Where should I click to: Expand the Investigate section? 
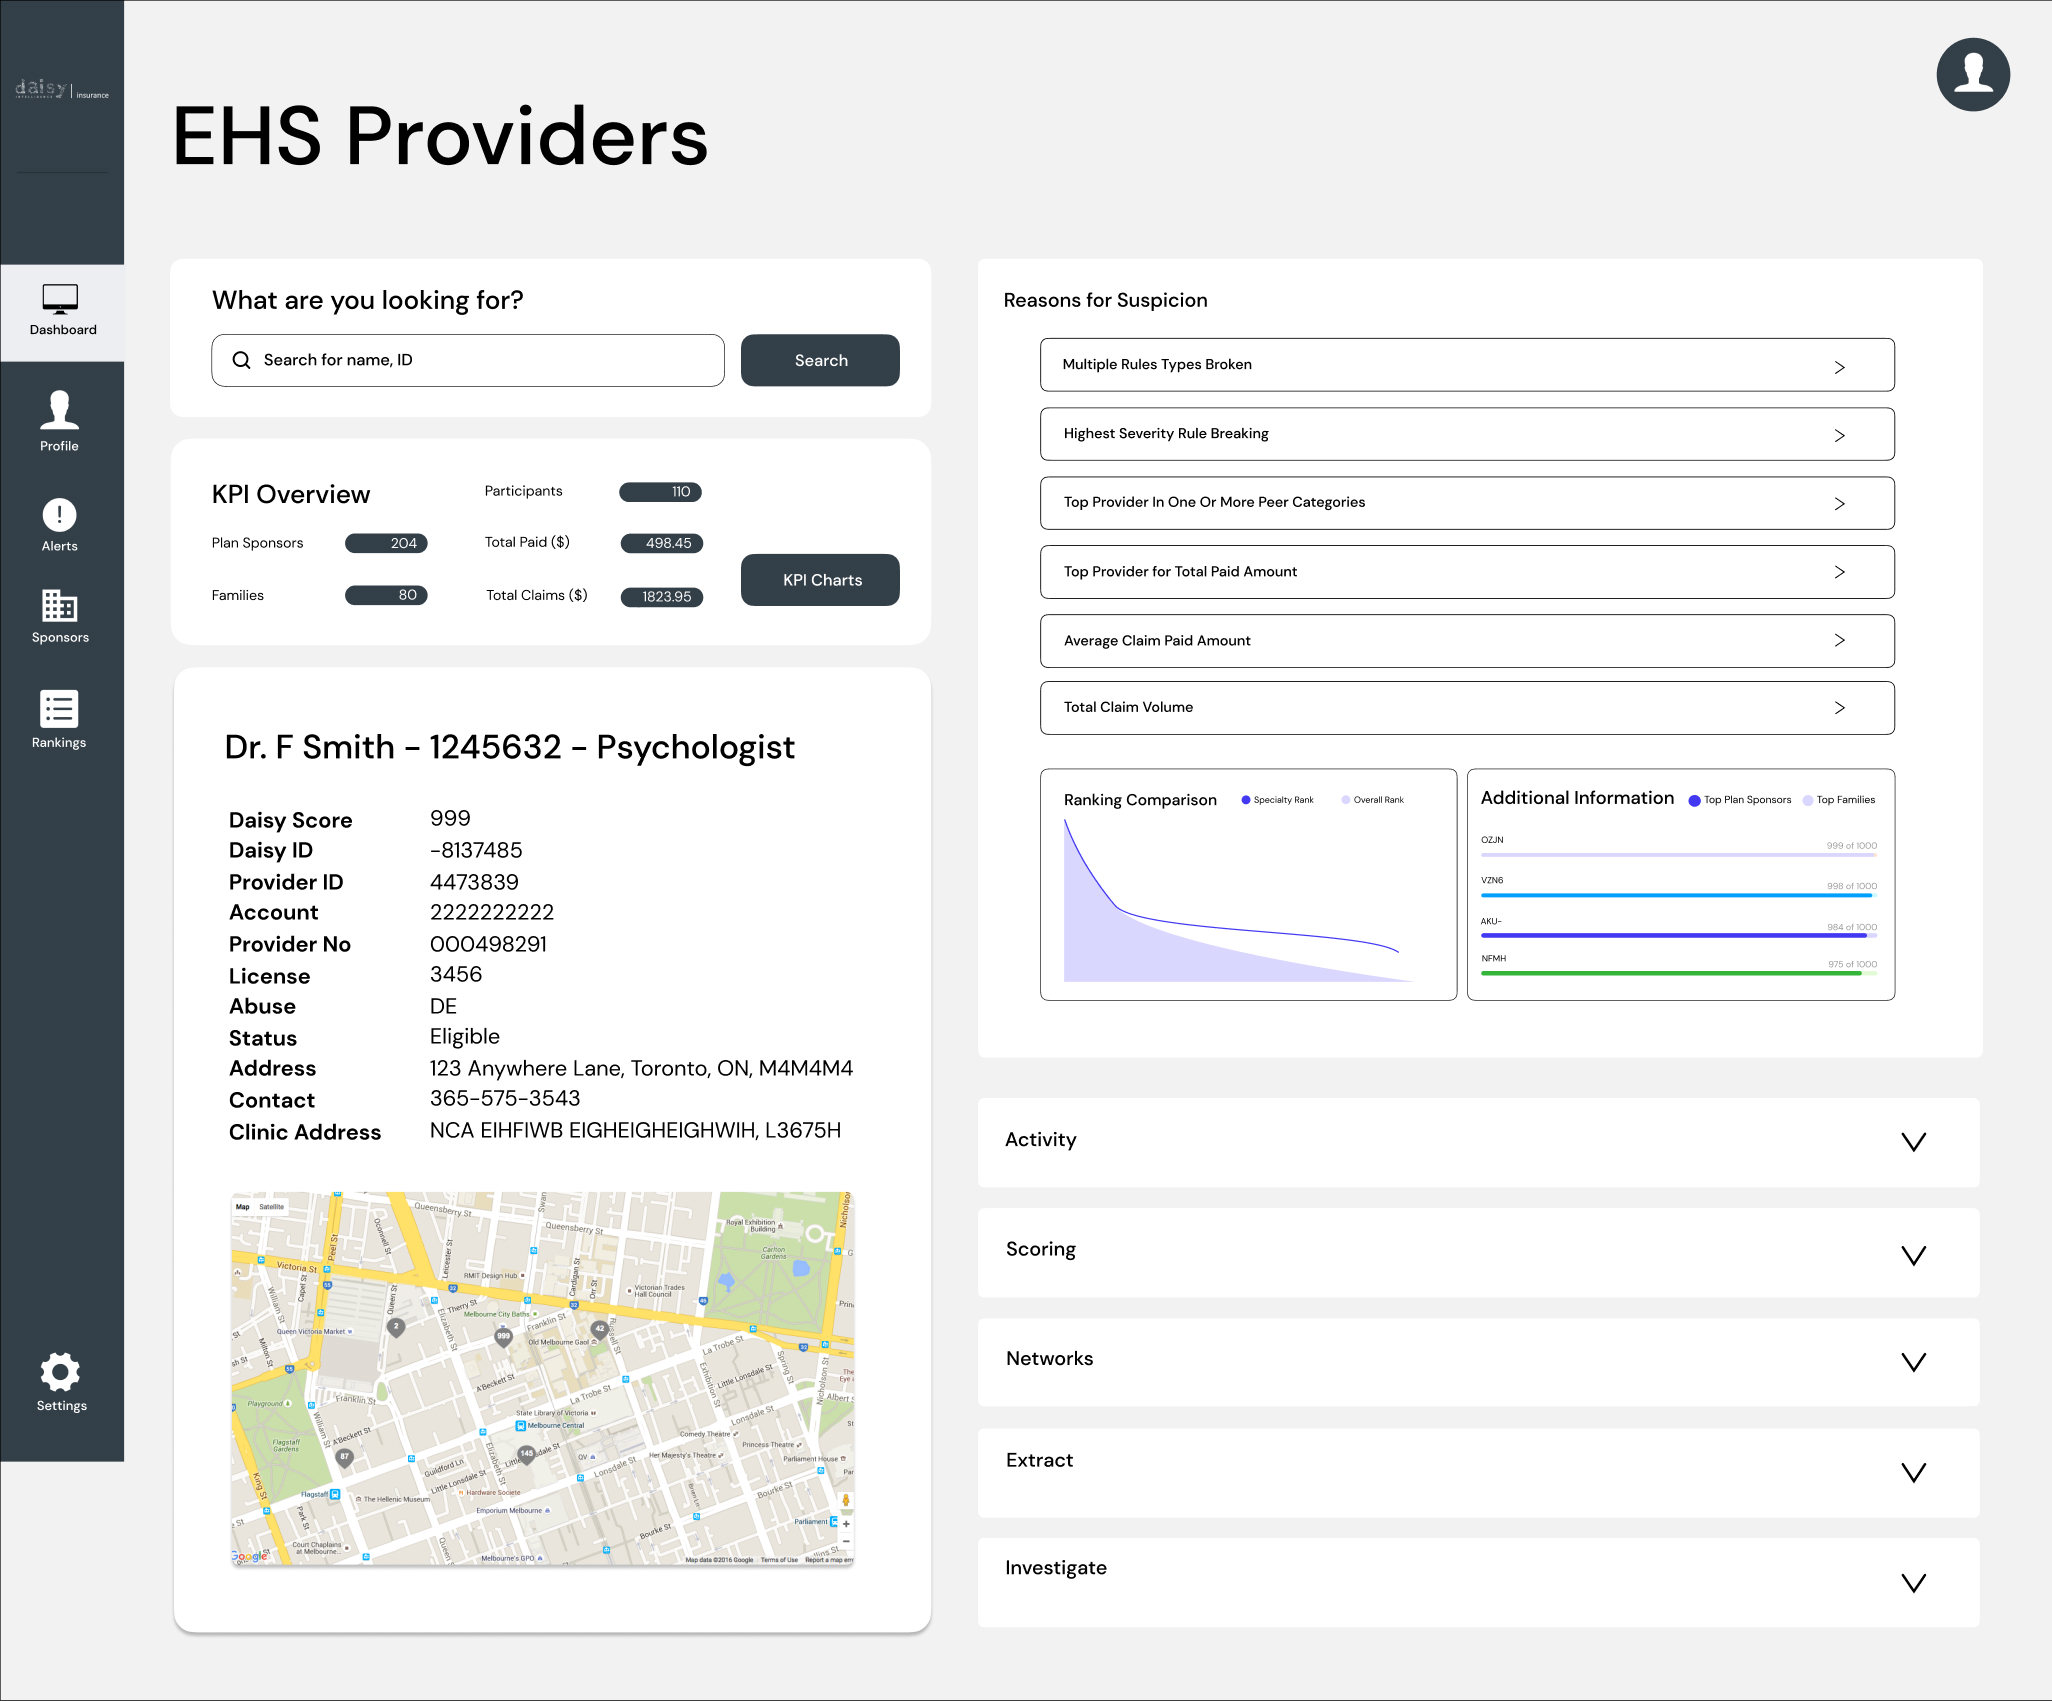click(x=1913, y=1582)
